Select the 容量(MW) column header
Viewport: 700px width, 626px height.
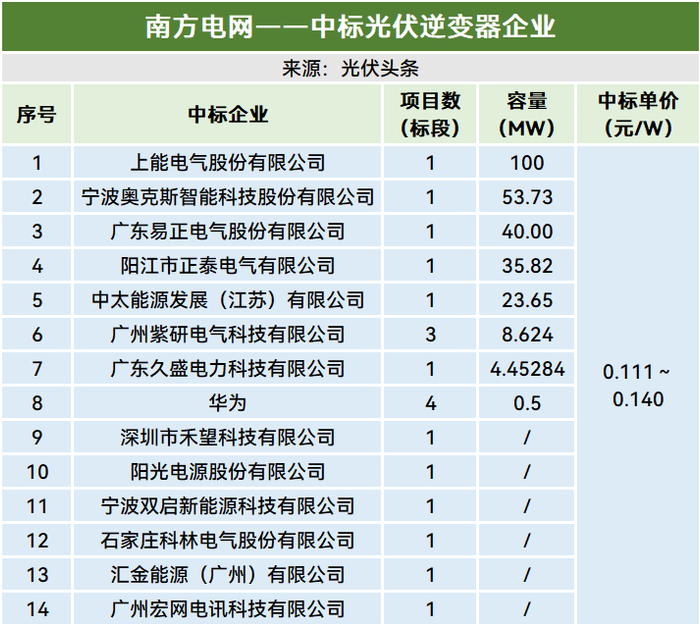(x=527, y=115)
